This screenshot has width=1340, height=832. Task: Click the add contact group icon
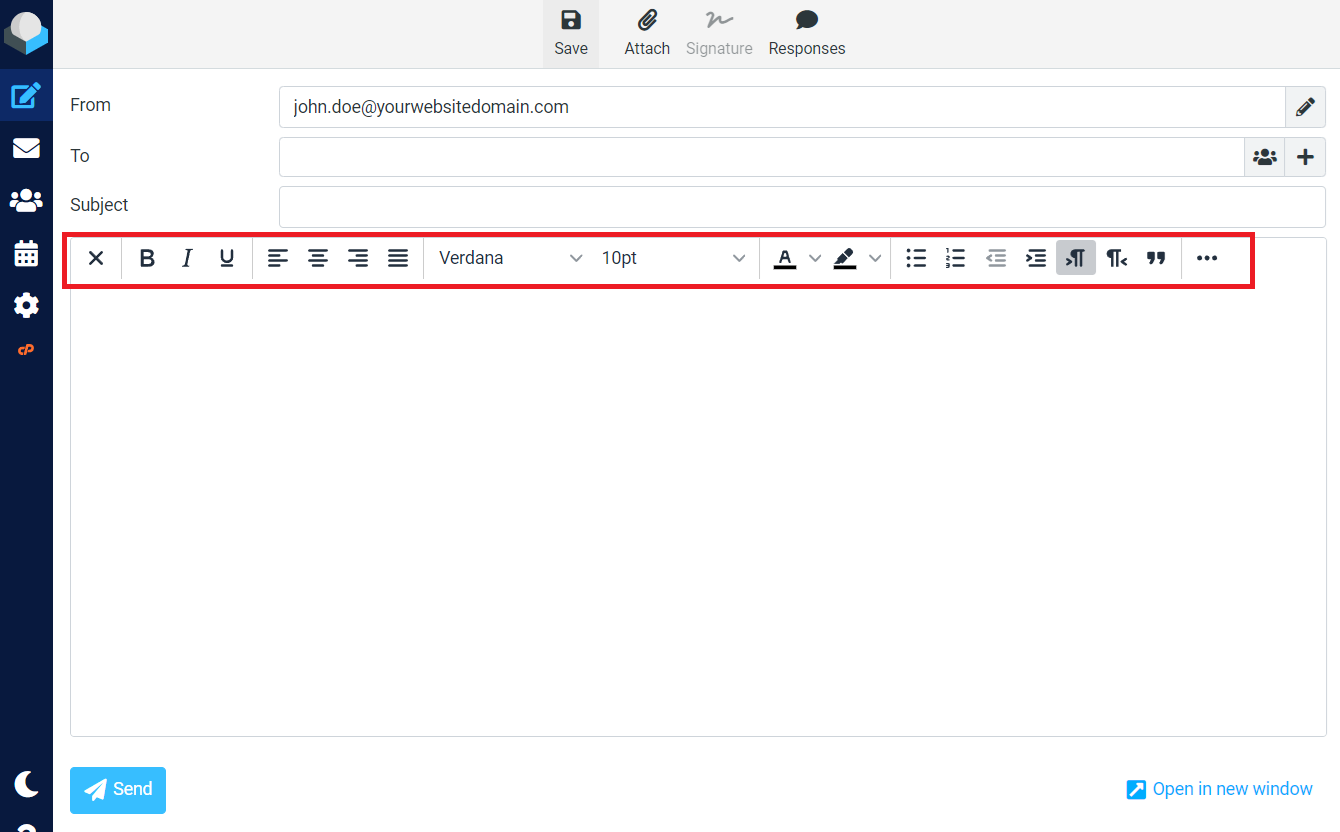(1265, 157)
